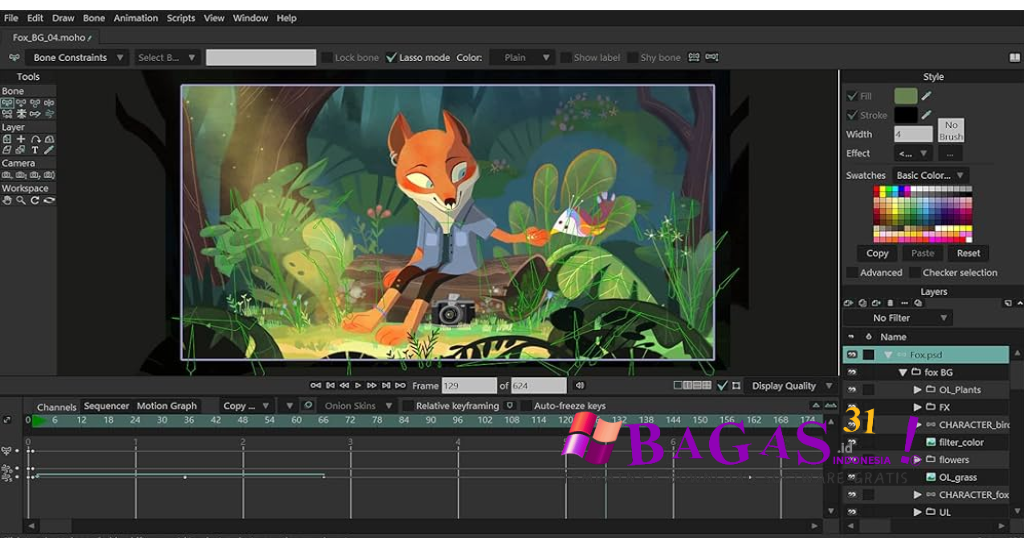Toggle the Lasso mode checkbox

pos(391,57)
